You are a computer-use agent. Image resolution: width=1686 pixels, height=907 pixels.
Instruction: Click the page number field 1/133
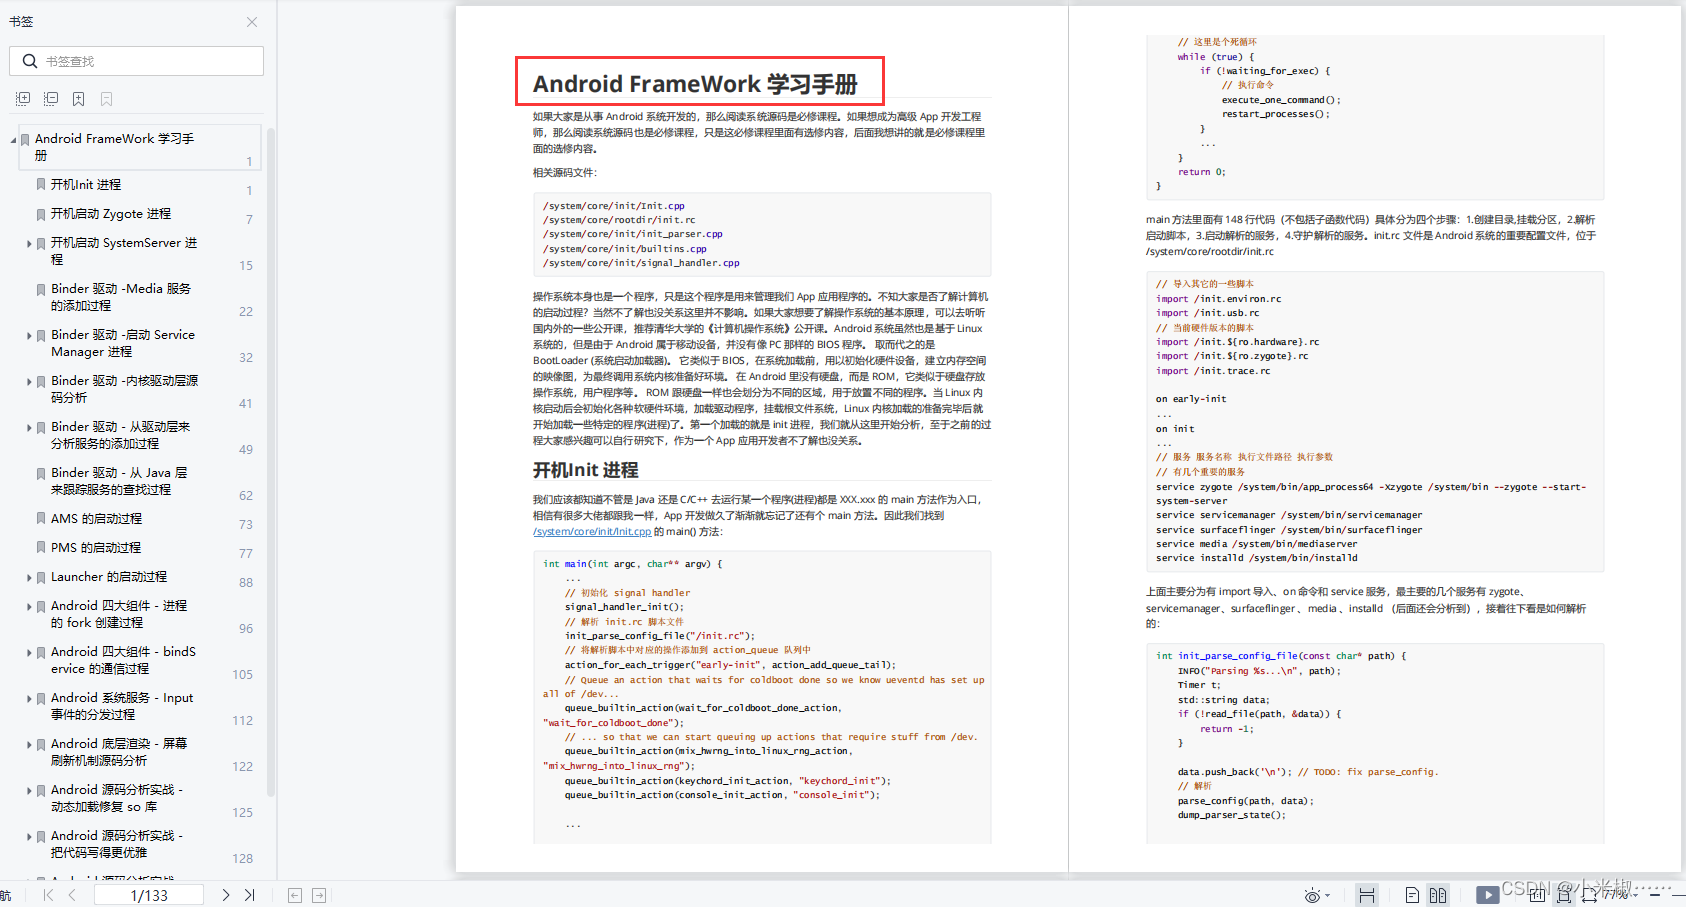point(149,895)
